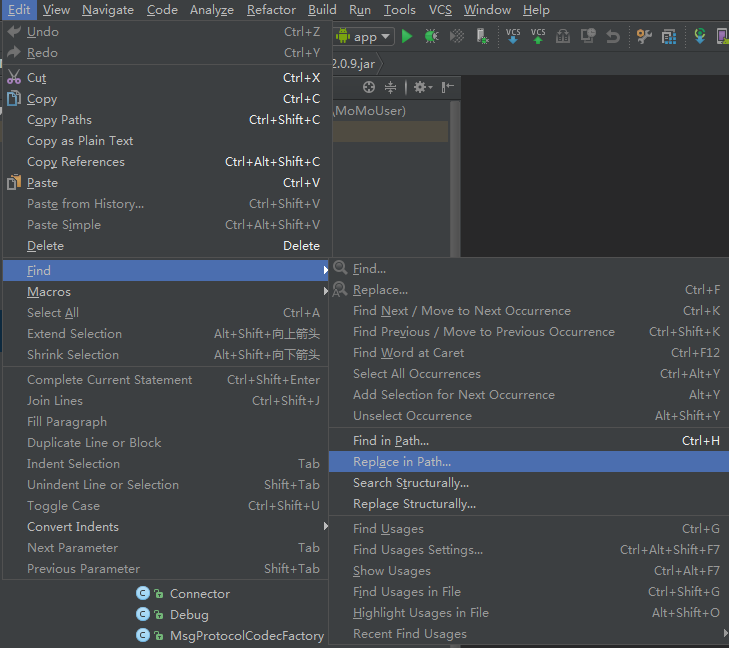Open project structure wrench icon

tap(644, 36)
